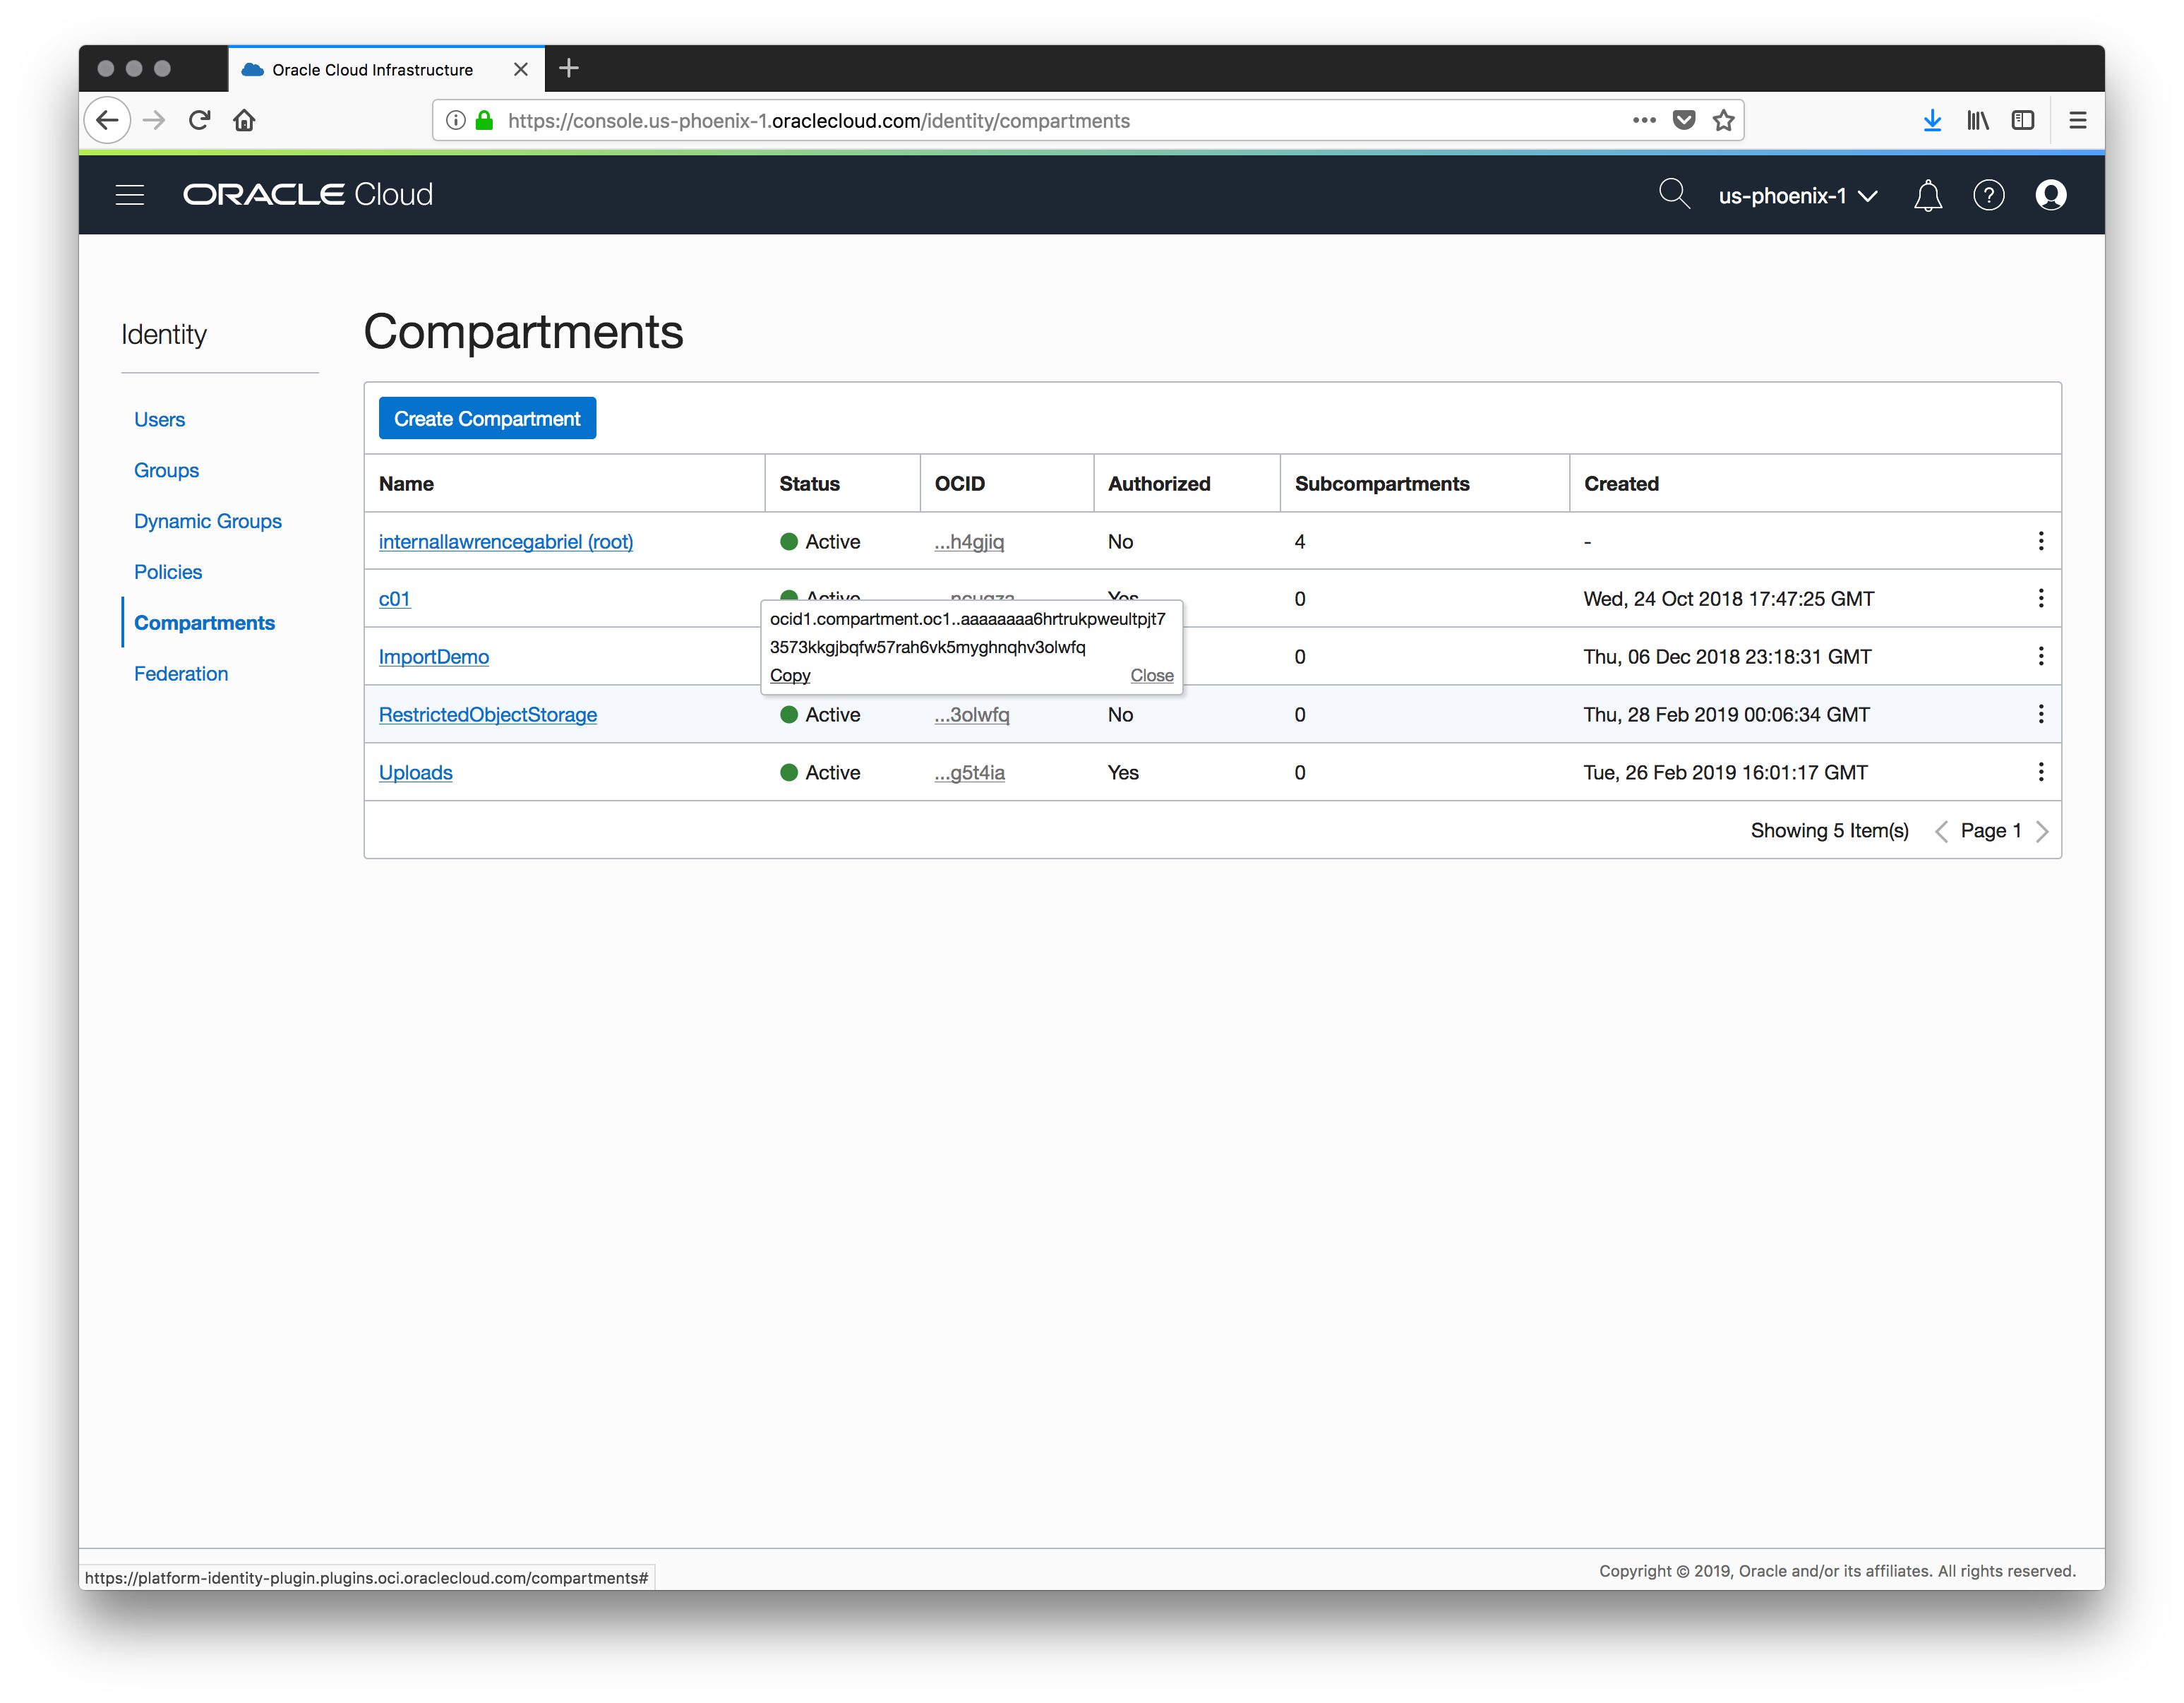Click the Create Compartment button
2184x1703 pixels.
(487, 419)
